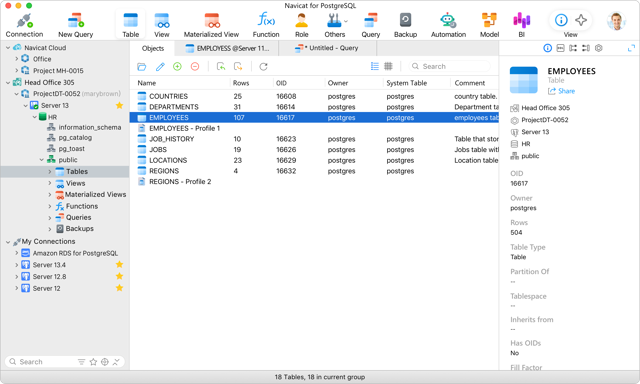Screen dimensions: 640x384
Task: Open the Model tool
Action: [489, 25]
